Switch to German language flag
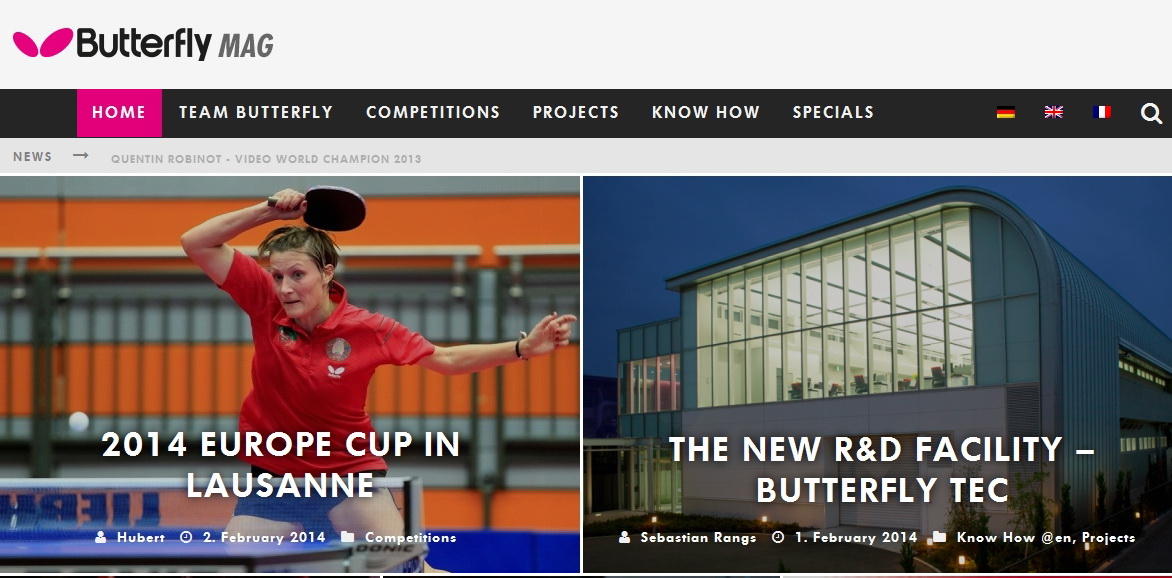 (x=1005, y=112)
